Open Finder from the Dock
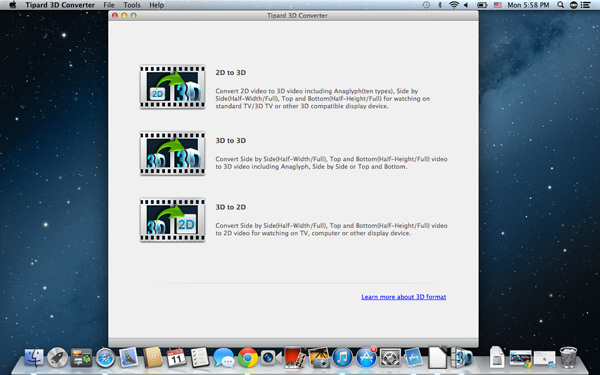The height and width of the screenshot is (375, 600). coord(34,358)
